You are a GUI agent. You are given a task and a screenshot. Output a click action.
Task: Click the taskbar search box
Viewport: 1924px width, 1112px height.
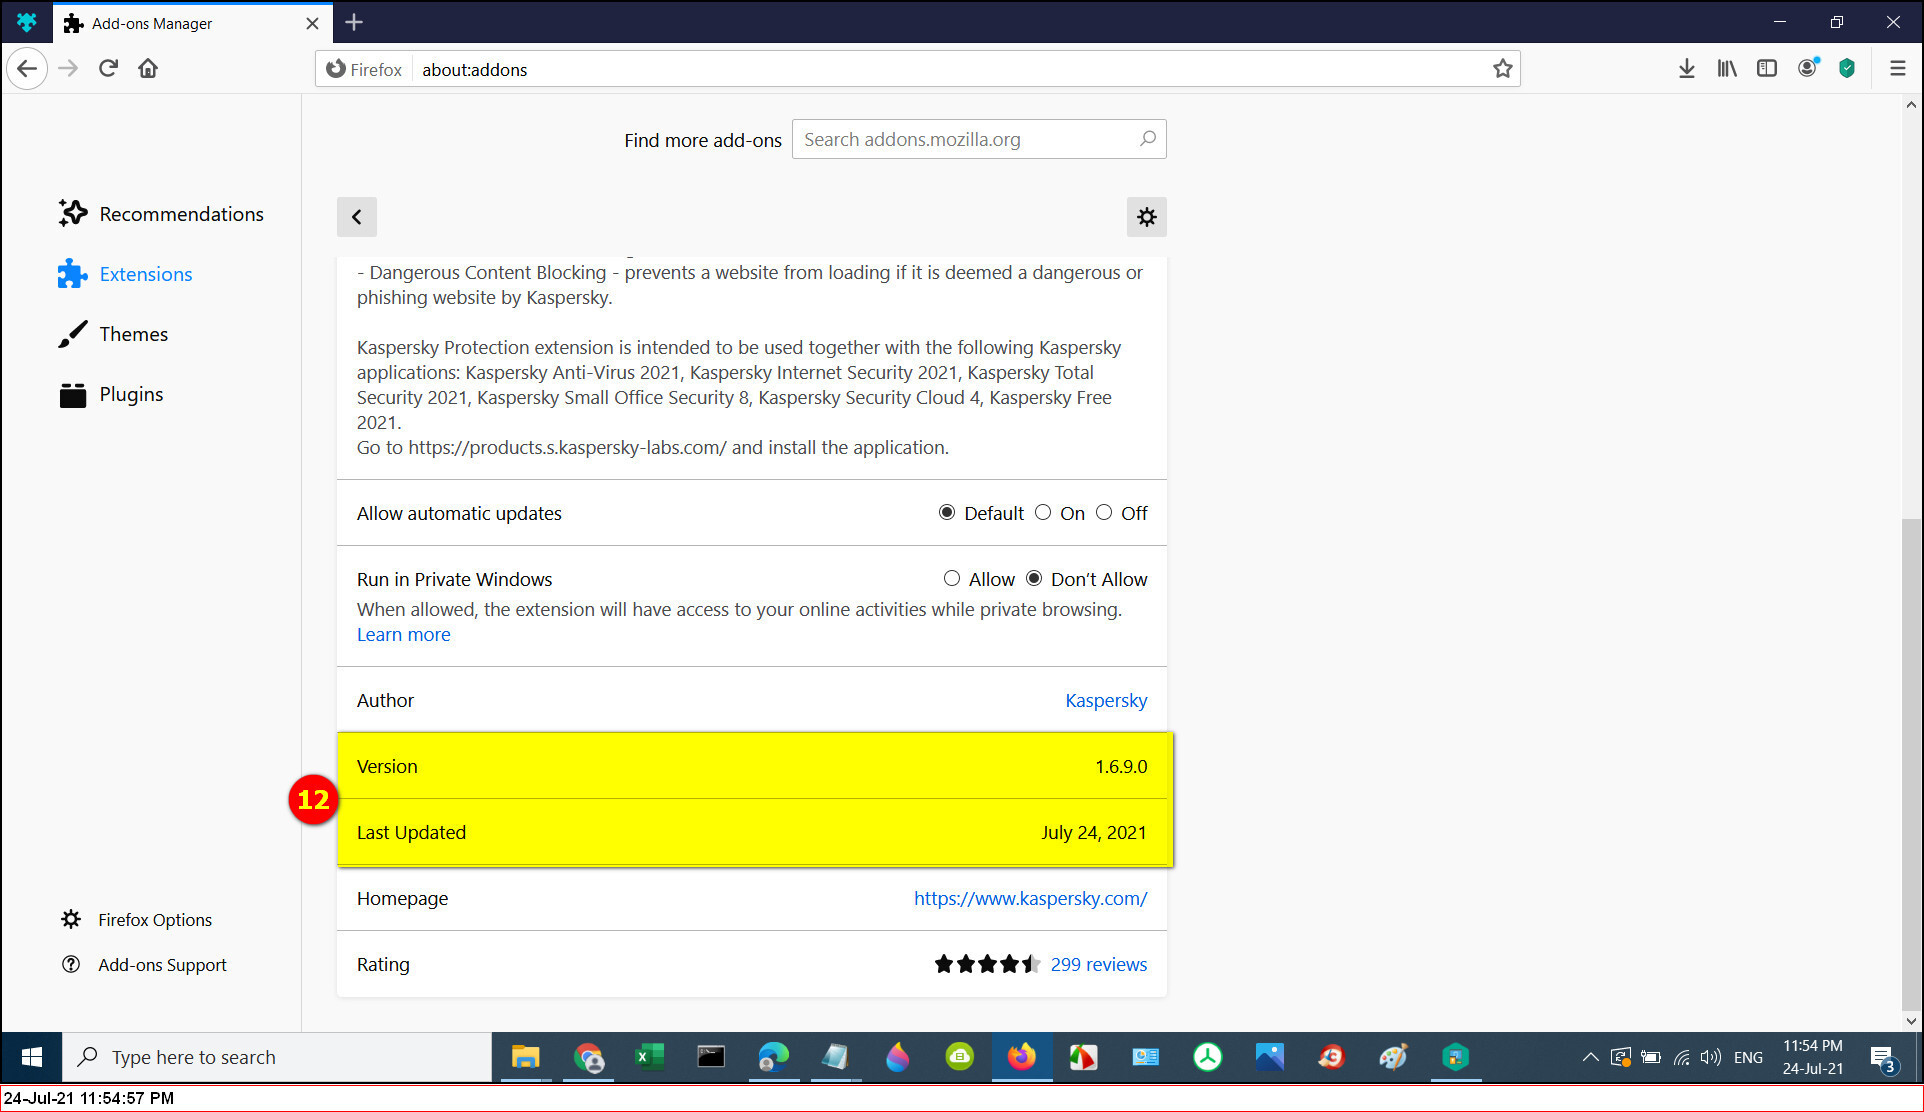click(x=277, y=1057)
